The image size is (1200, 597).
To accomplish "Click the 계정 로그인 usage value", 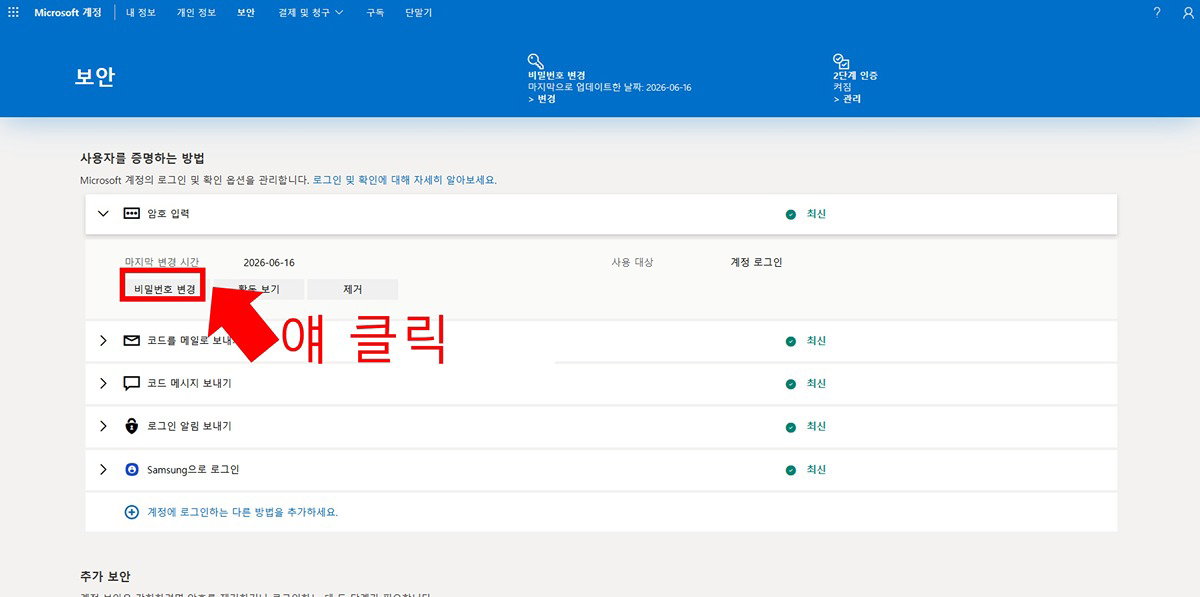I will click(x=757, y=263).
